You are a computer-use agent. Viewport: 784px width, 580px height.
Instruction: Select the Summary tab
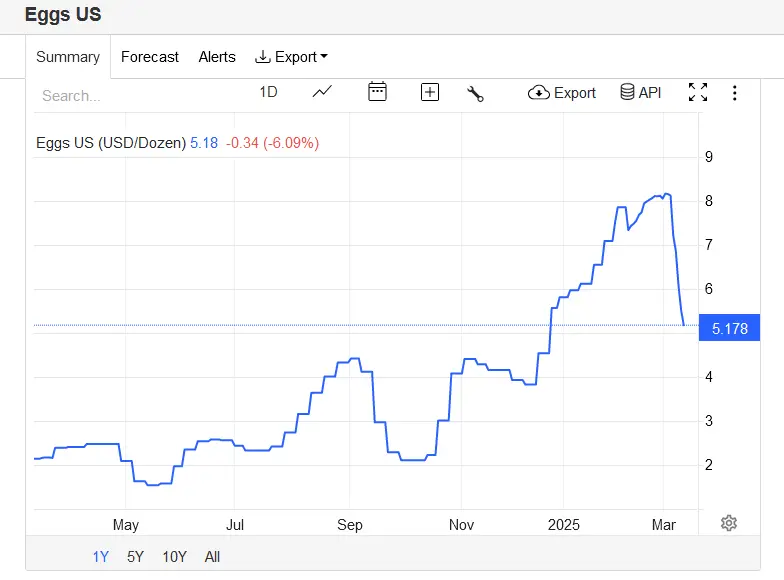(x=68, y=57)
